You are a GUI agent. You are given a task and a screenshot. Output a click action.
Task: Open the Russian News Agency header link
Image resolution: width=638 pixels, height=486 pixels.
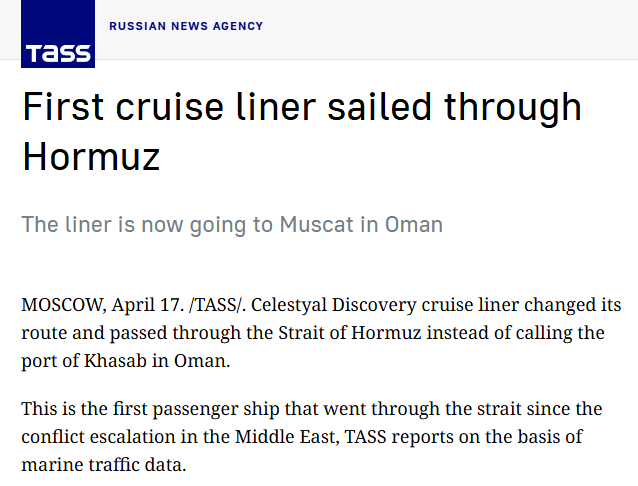(x=186, y=26)
